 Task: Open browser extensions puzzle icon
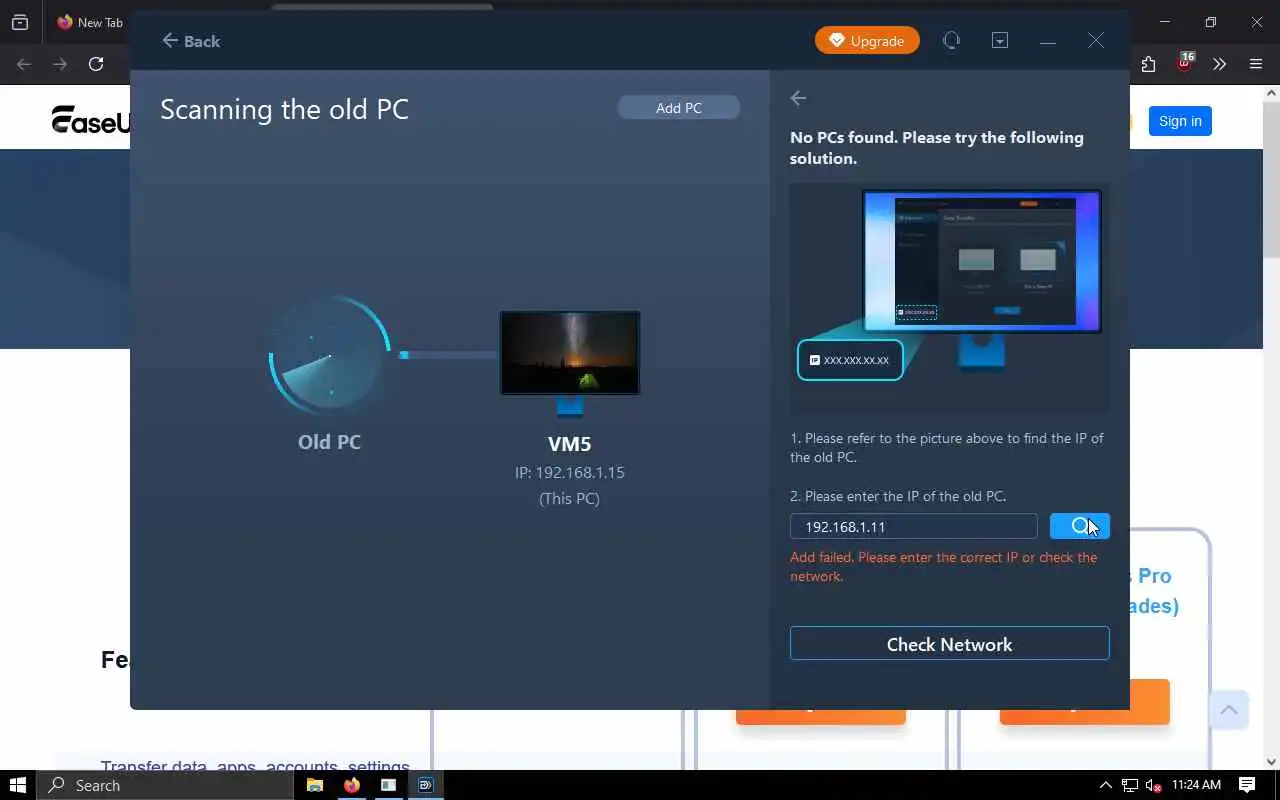[x=1148, y=64]
